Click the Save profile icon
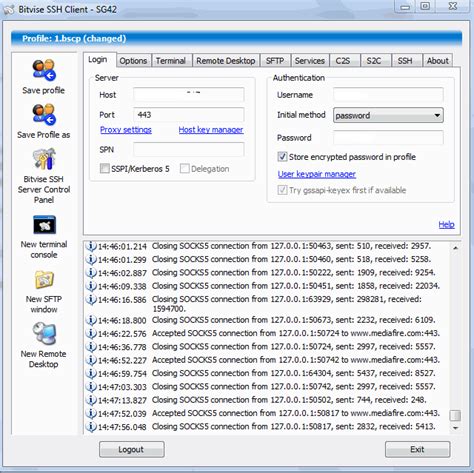This screenshot has width=474, height=473. click(x=44, y=70)
